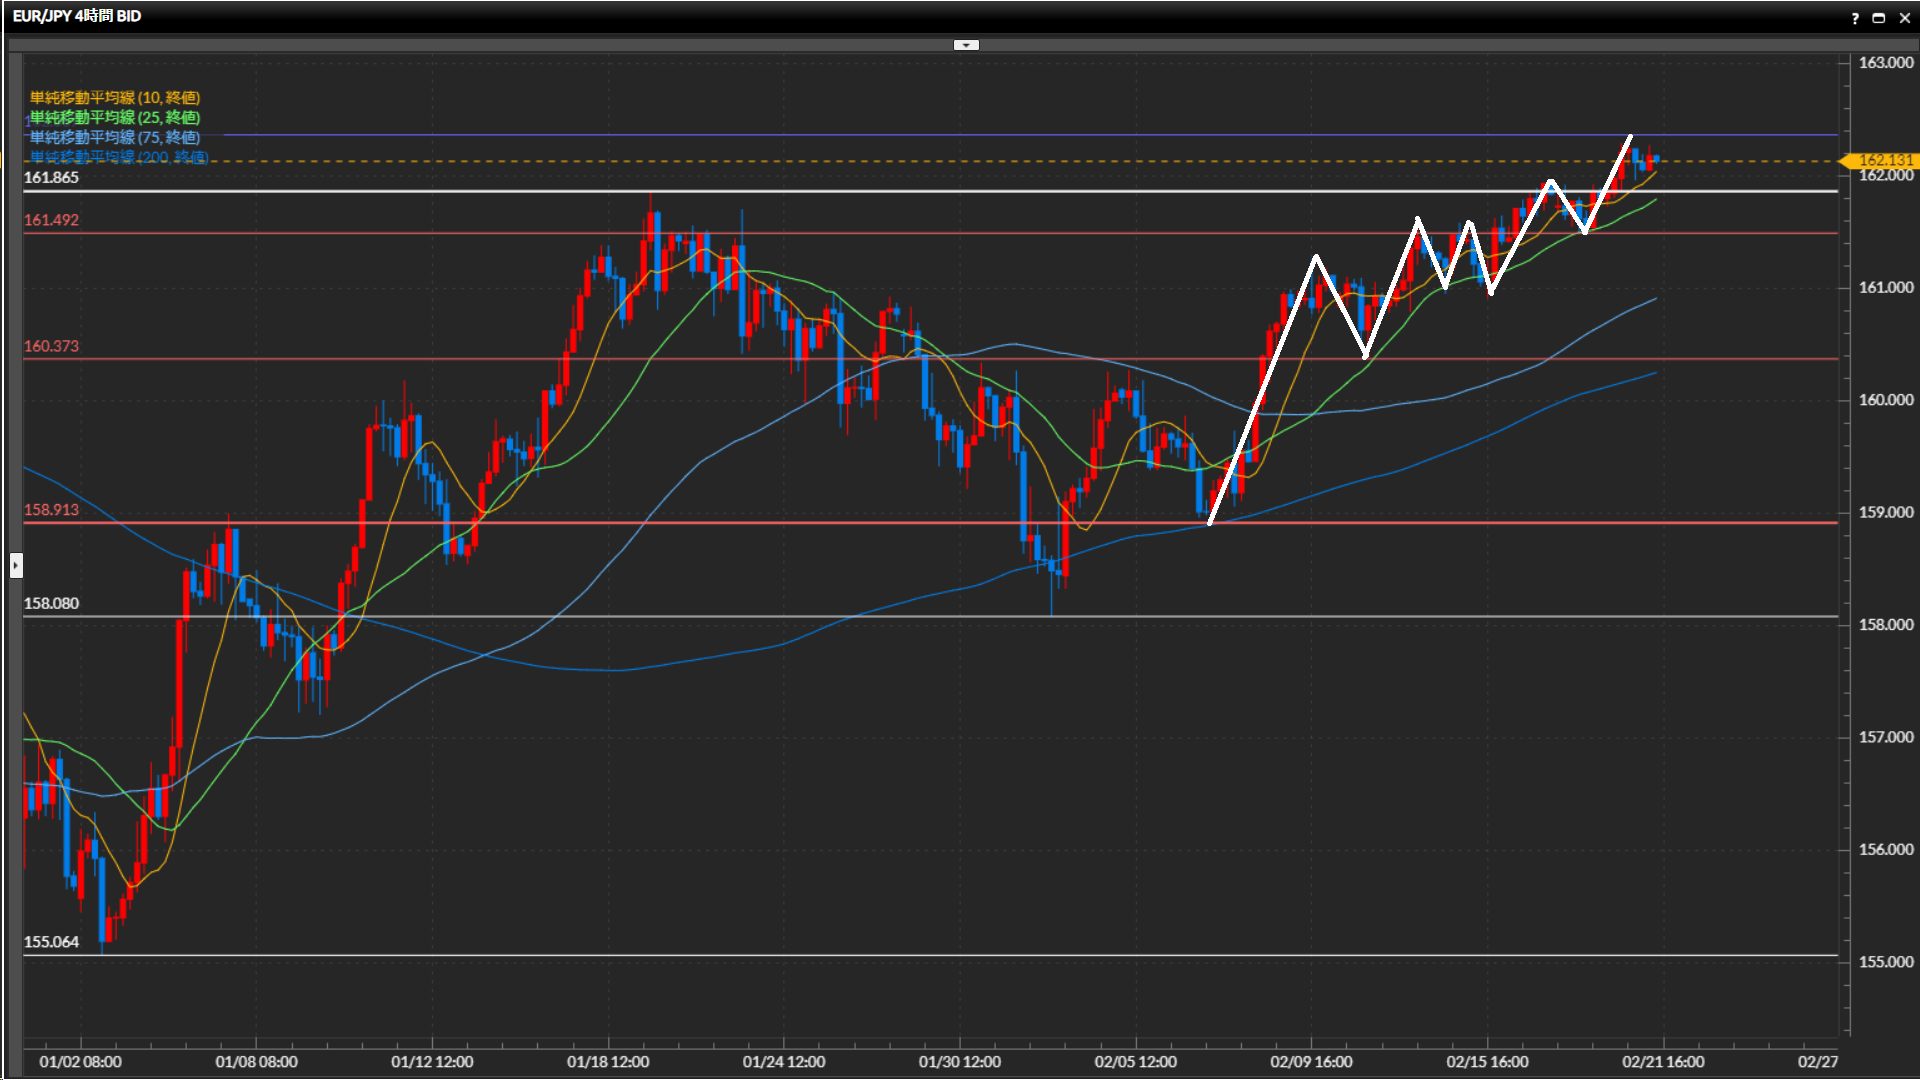The width and height of the screenshot is (1920, 1080).
Task: Select the 25-period moving average legend
Action: pos(115,117)
